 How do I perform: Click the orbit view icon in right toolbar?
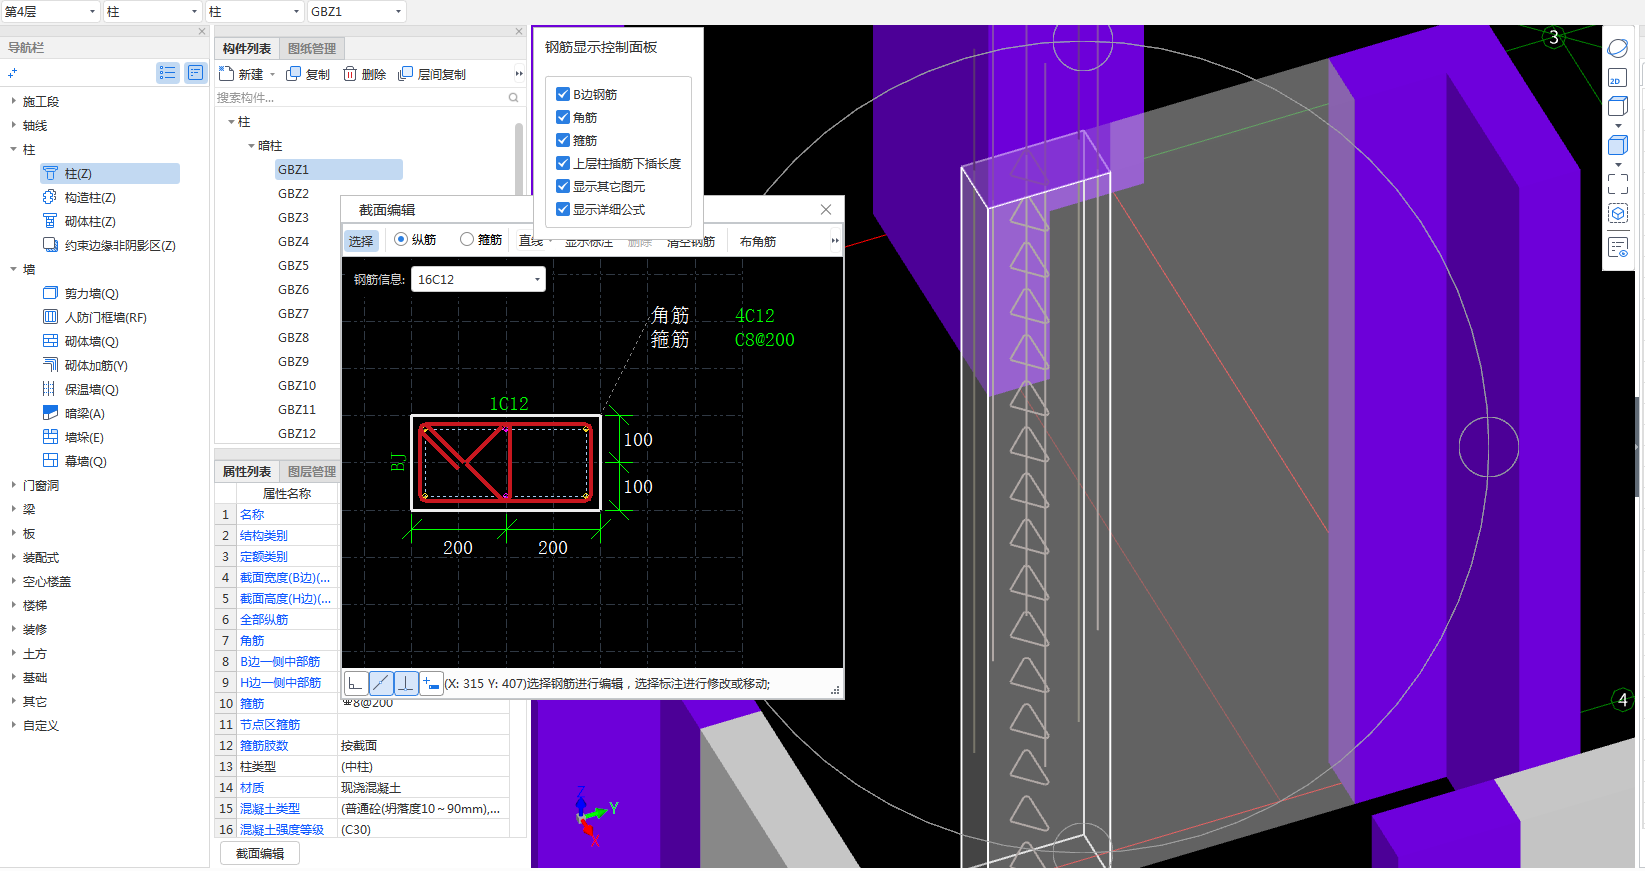click(1618, 48)
